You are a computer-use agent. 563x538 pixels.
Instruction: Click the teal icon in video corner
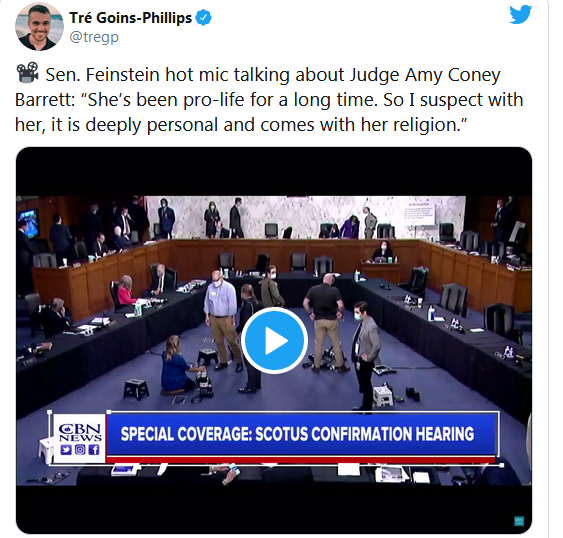519,521
